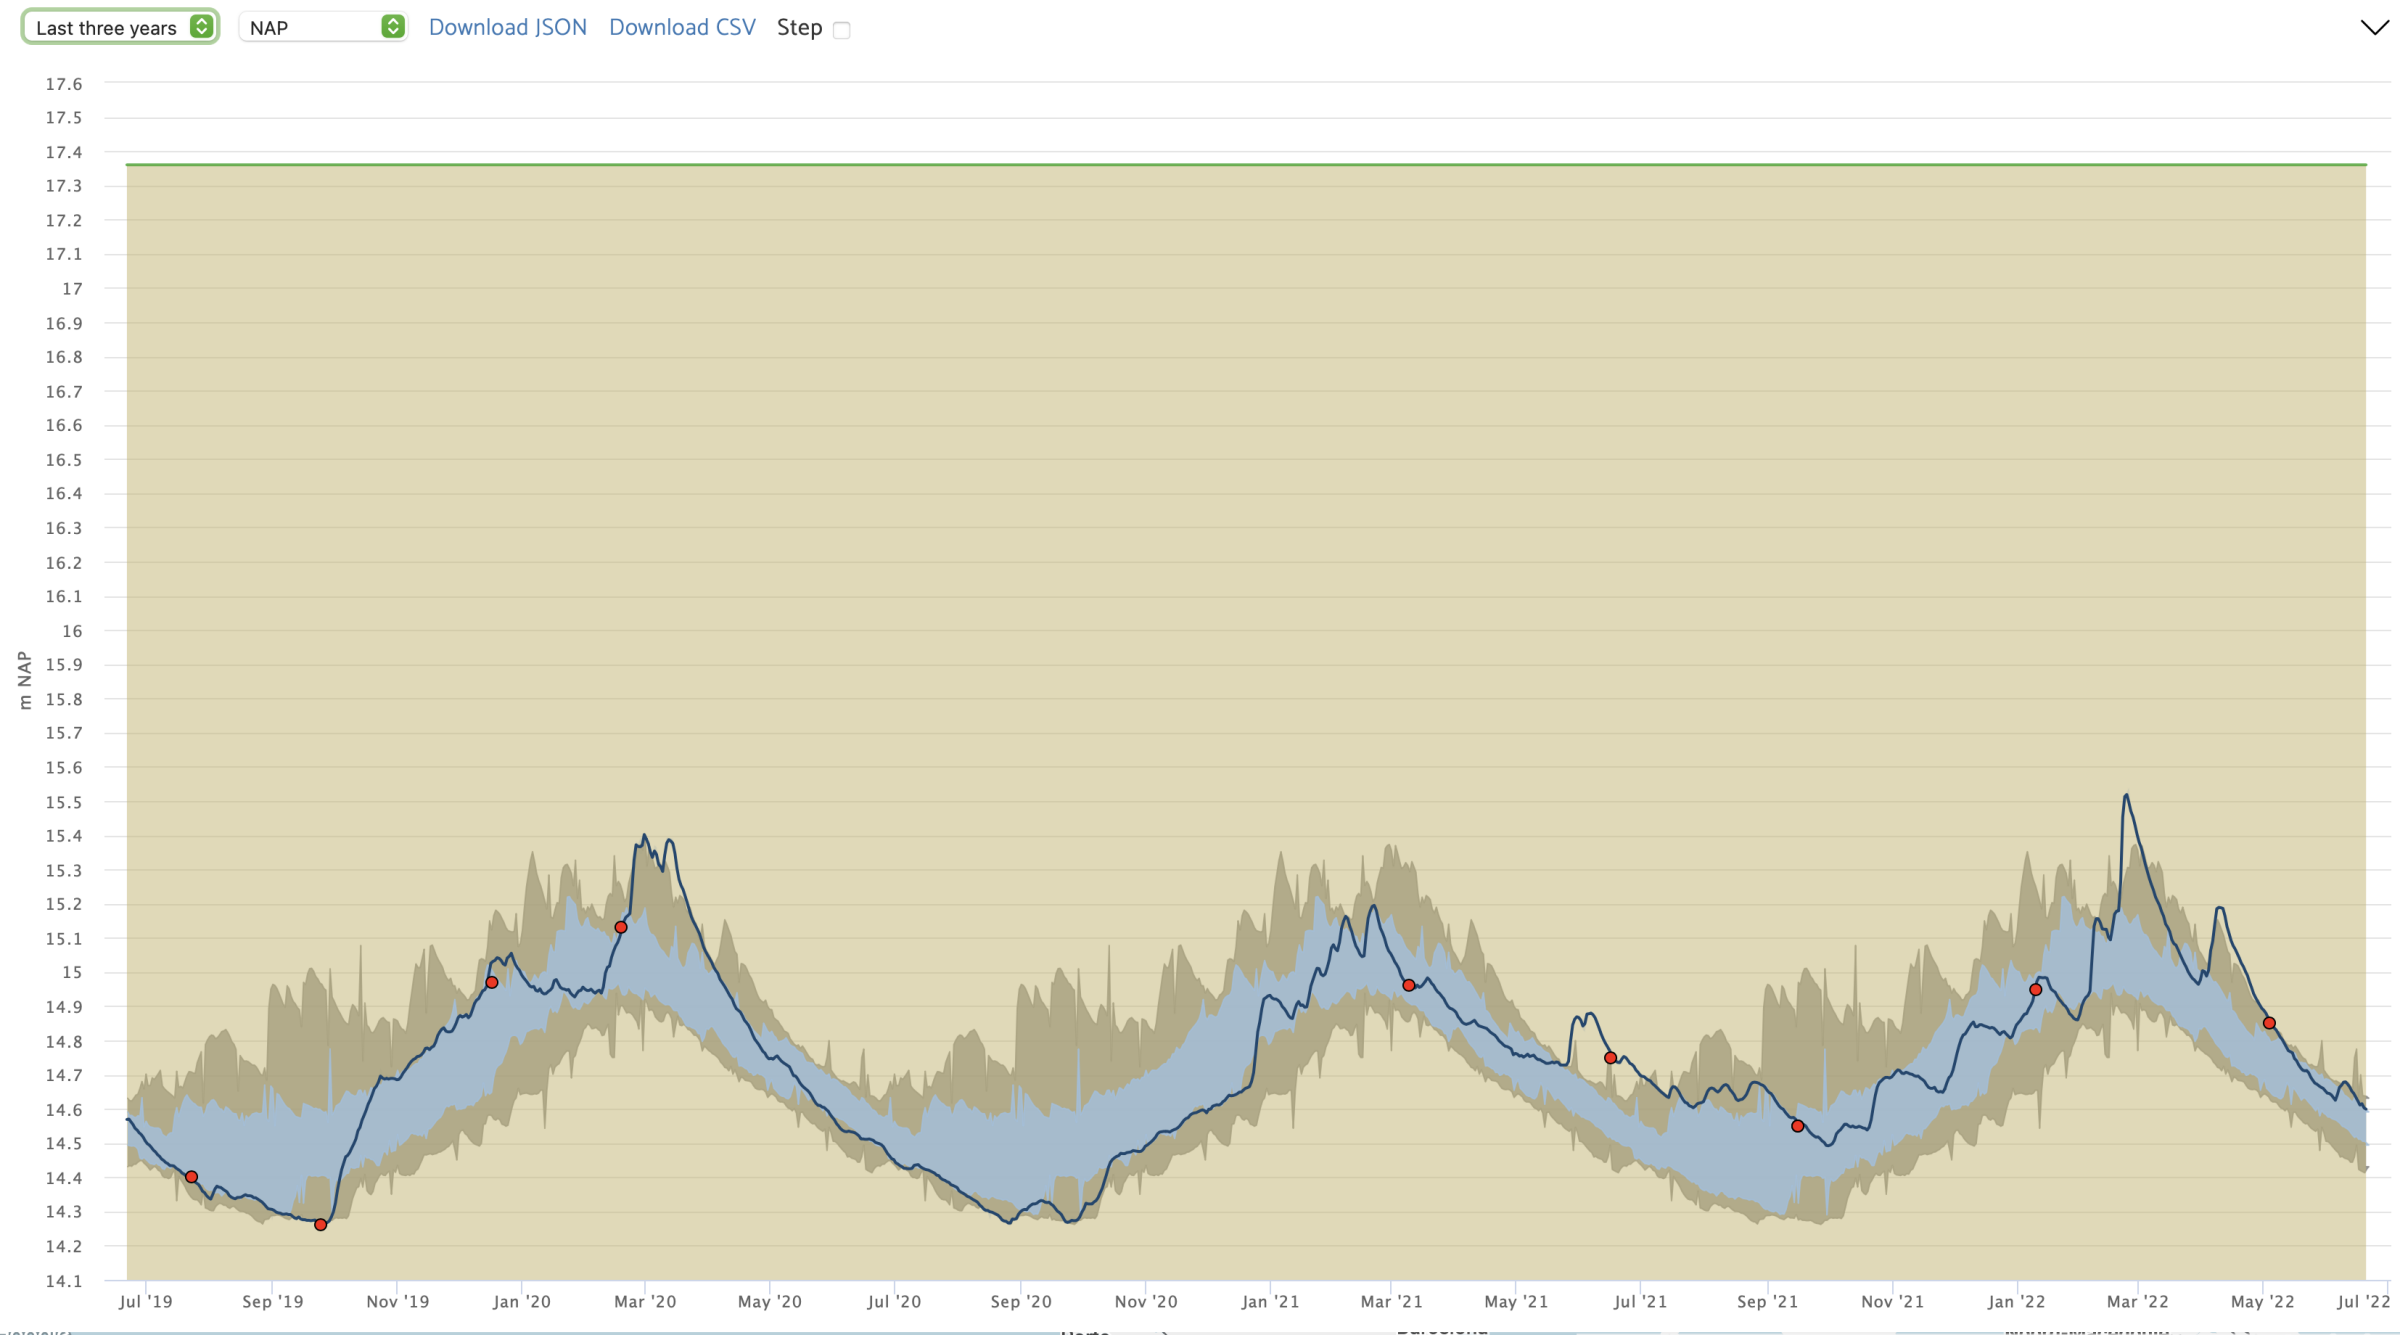Enable the Step checkbox
This screenshot has width=2400, height=1335.
(x=842, y=30)
